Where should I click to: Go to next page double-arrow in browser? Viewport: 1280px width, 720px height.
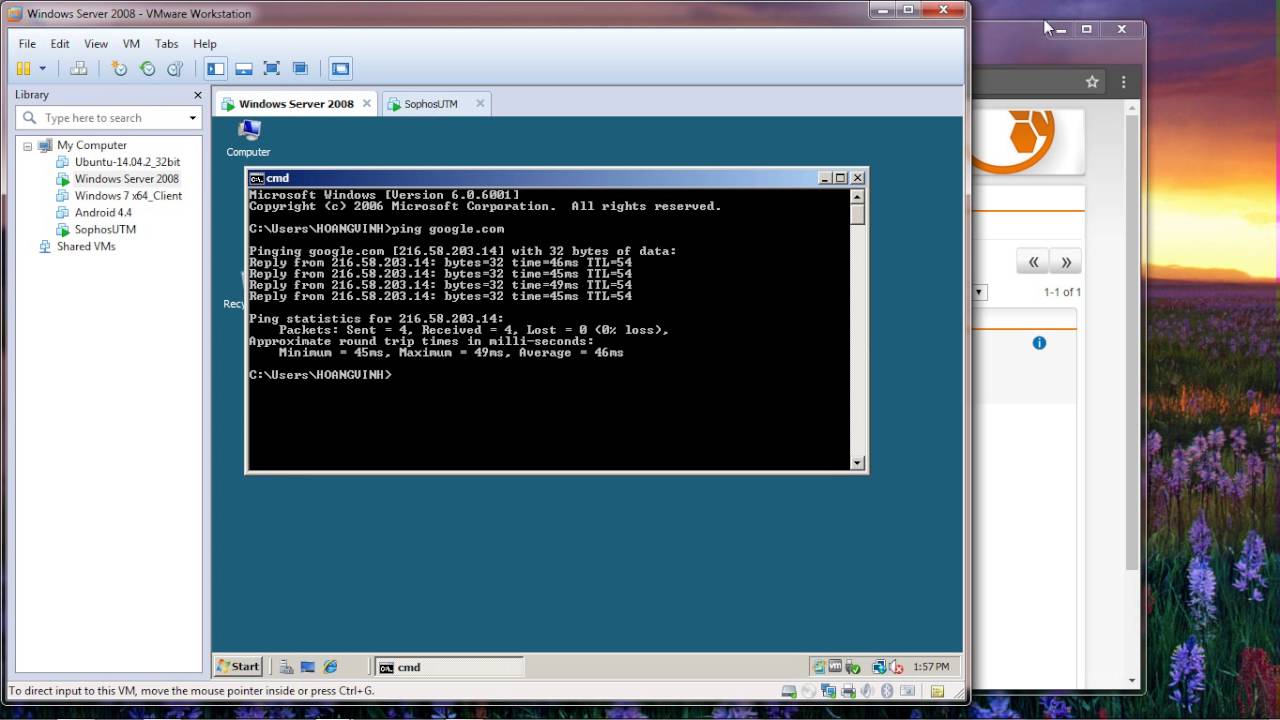1066,262
